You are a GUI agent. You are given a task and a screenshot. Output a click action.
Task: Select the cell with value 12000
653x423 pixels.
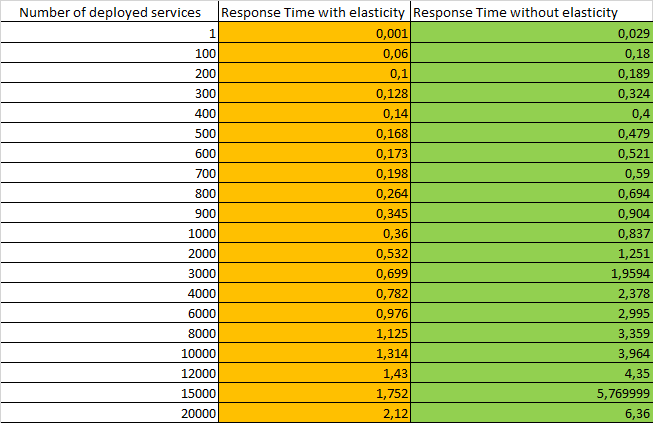110,372
